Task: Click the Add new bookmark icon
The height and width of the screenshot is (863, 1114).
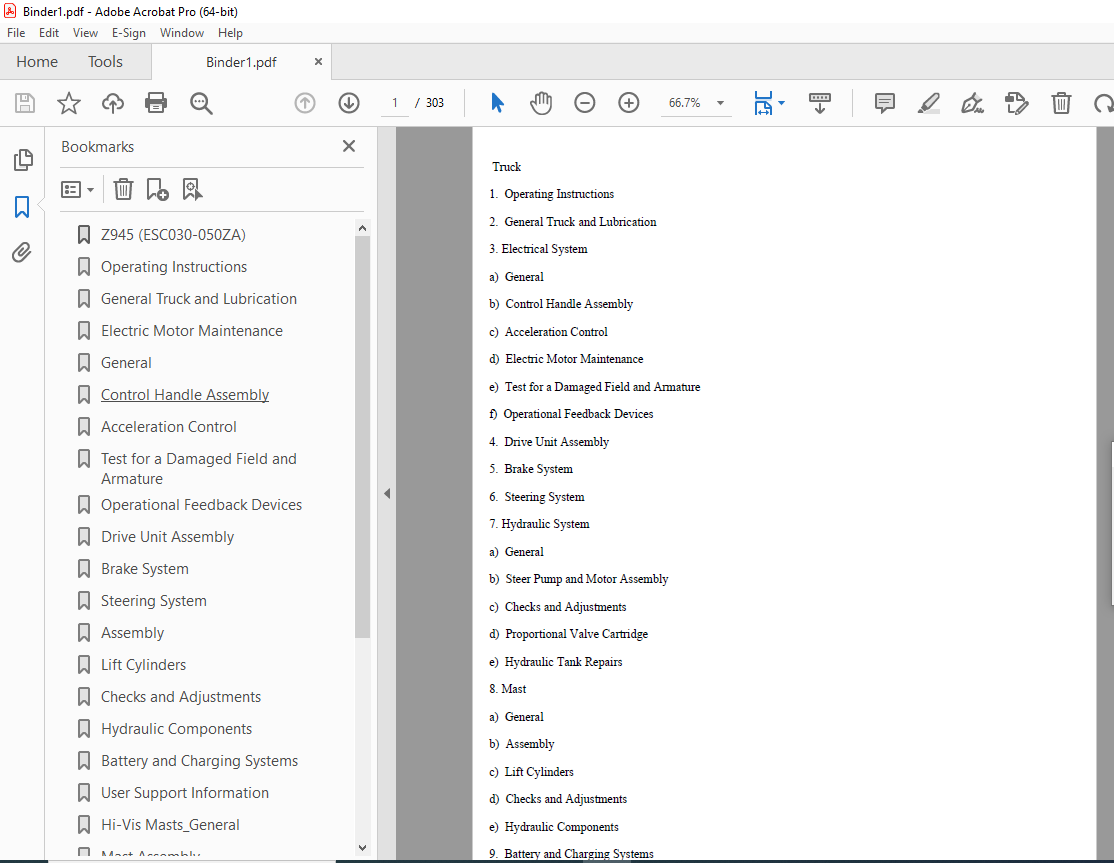Action: tap(157, 190)
